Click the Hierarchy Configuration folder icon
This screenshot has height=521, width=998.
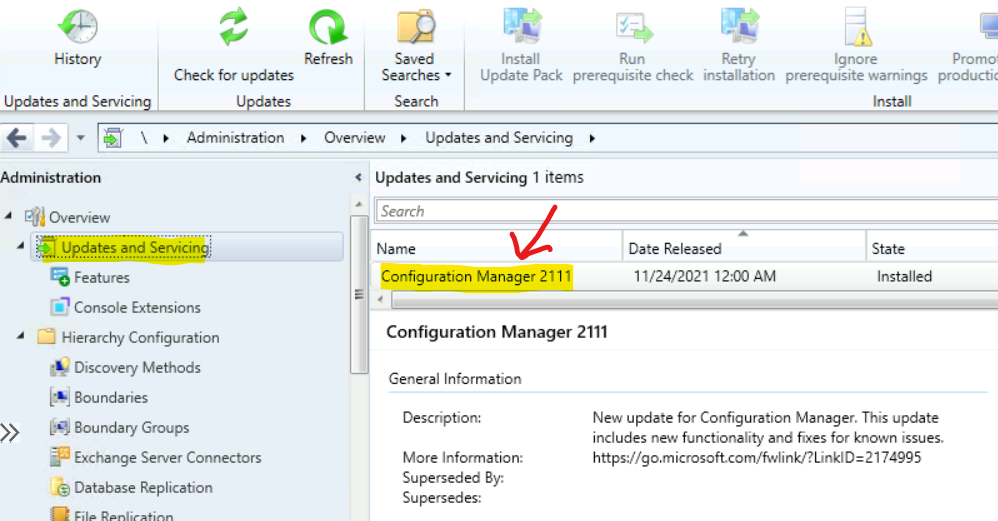[x=46, y=337]
